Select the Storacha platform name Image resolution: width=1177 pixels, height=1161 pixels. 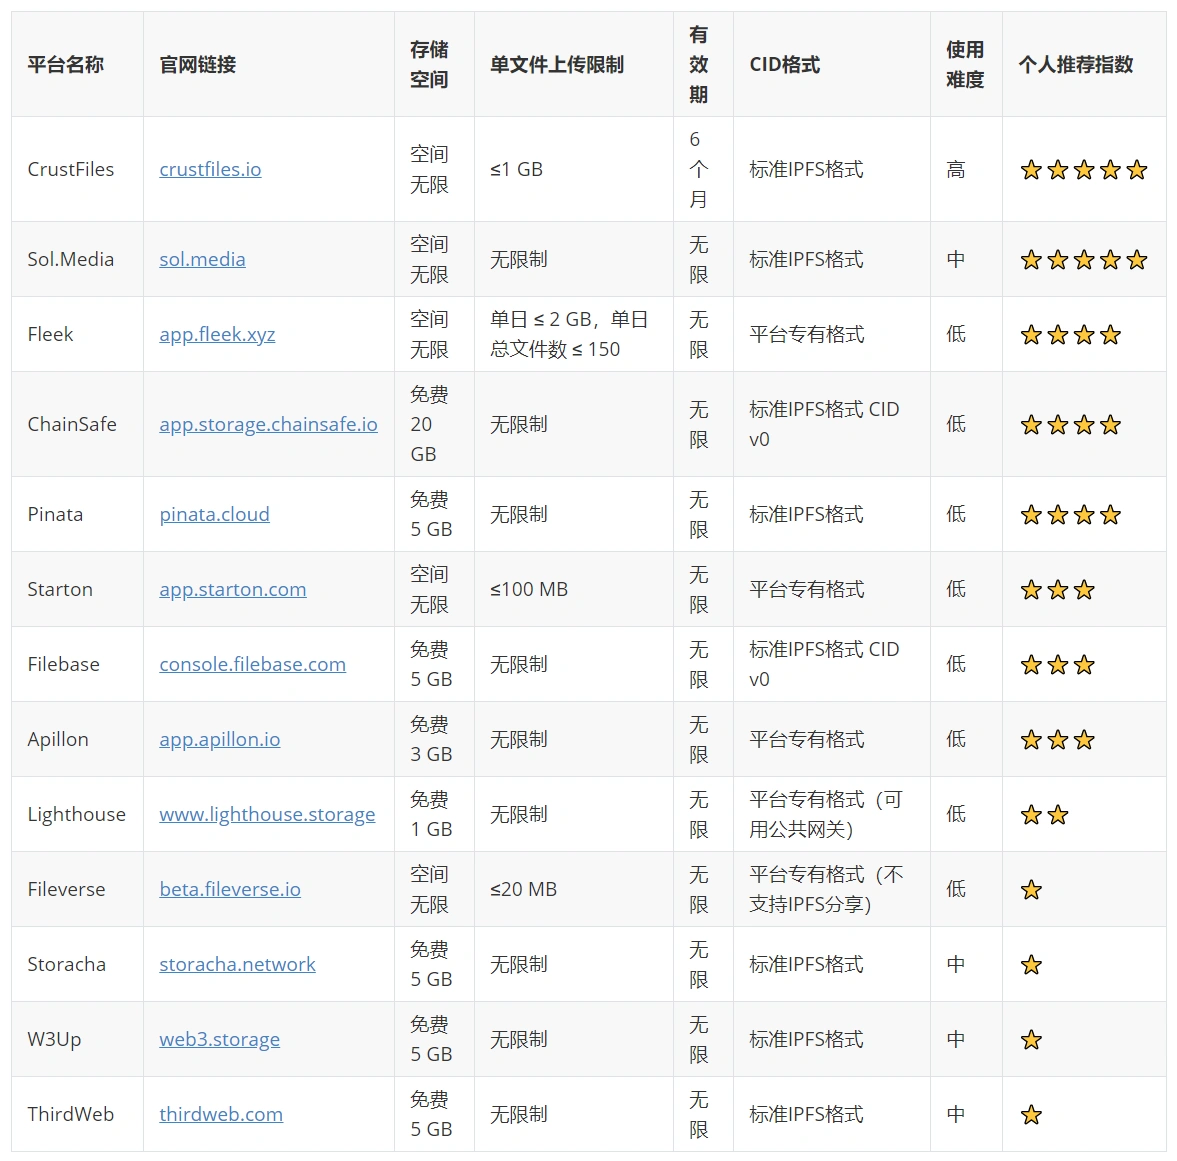pos(66,965)
